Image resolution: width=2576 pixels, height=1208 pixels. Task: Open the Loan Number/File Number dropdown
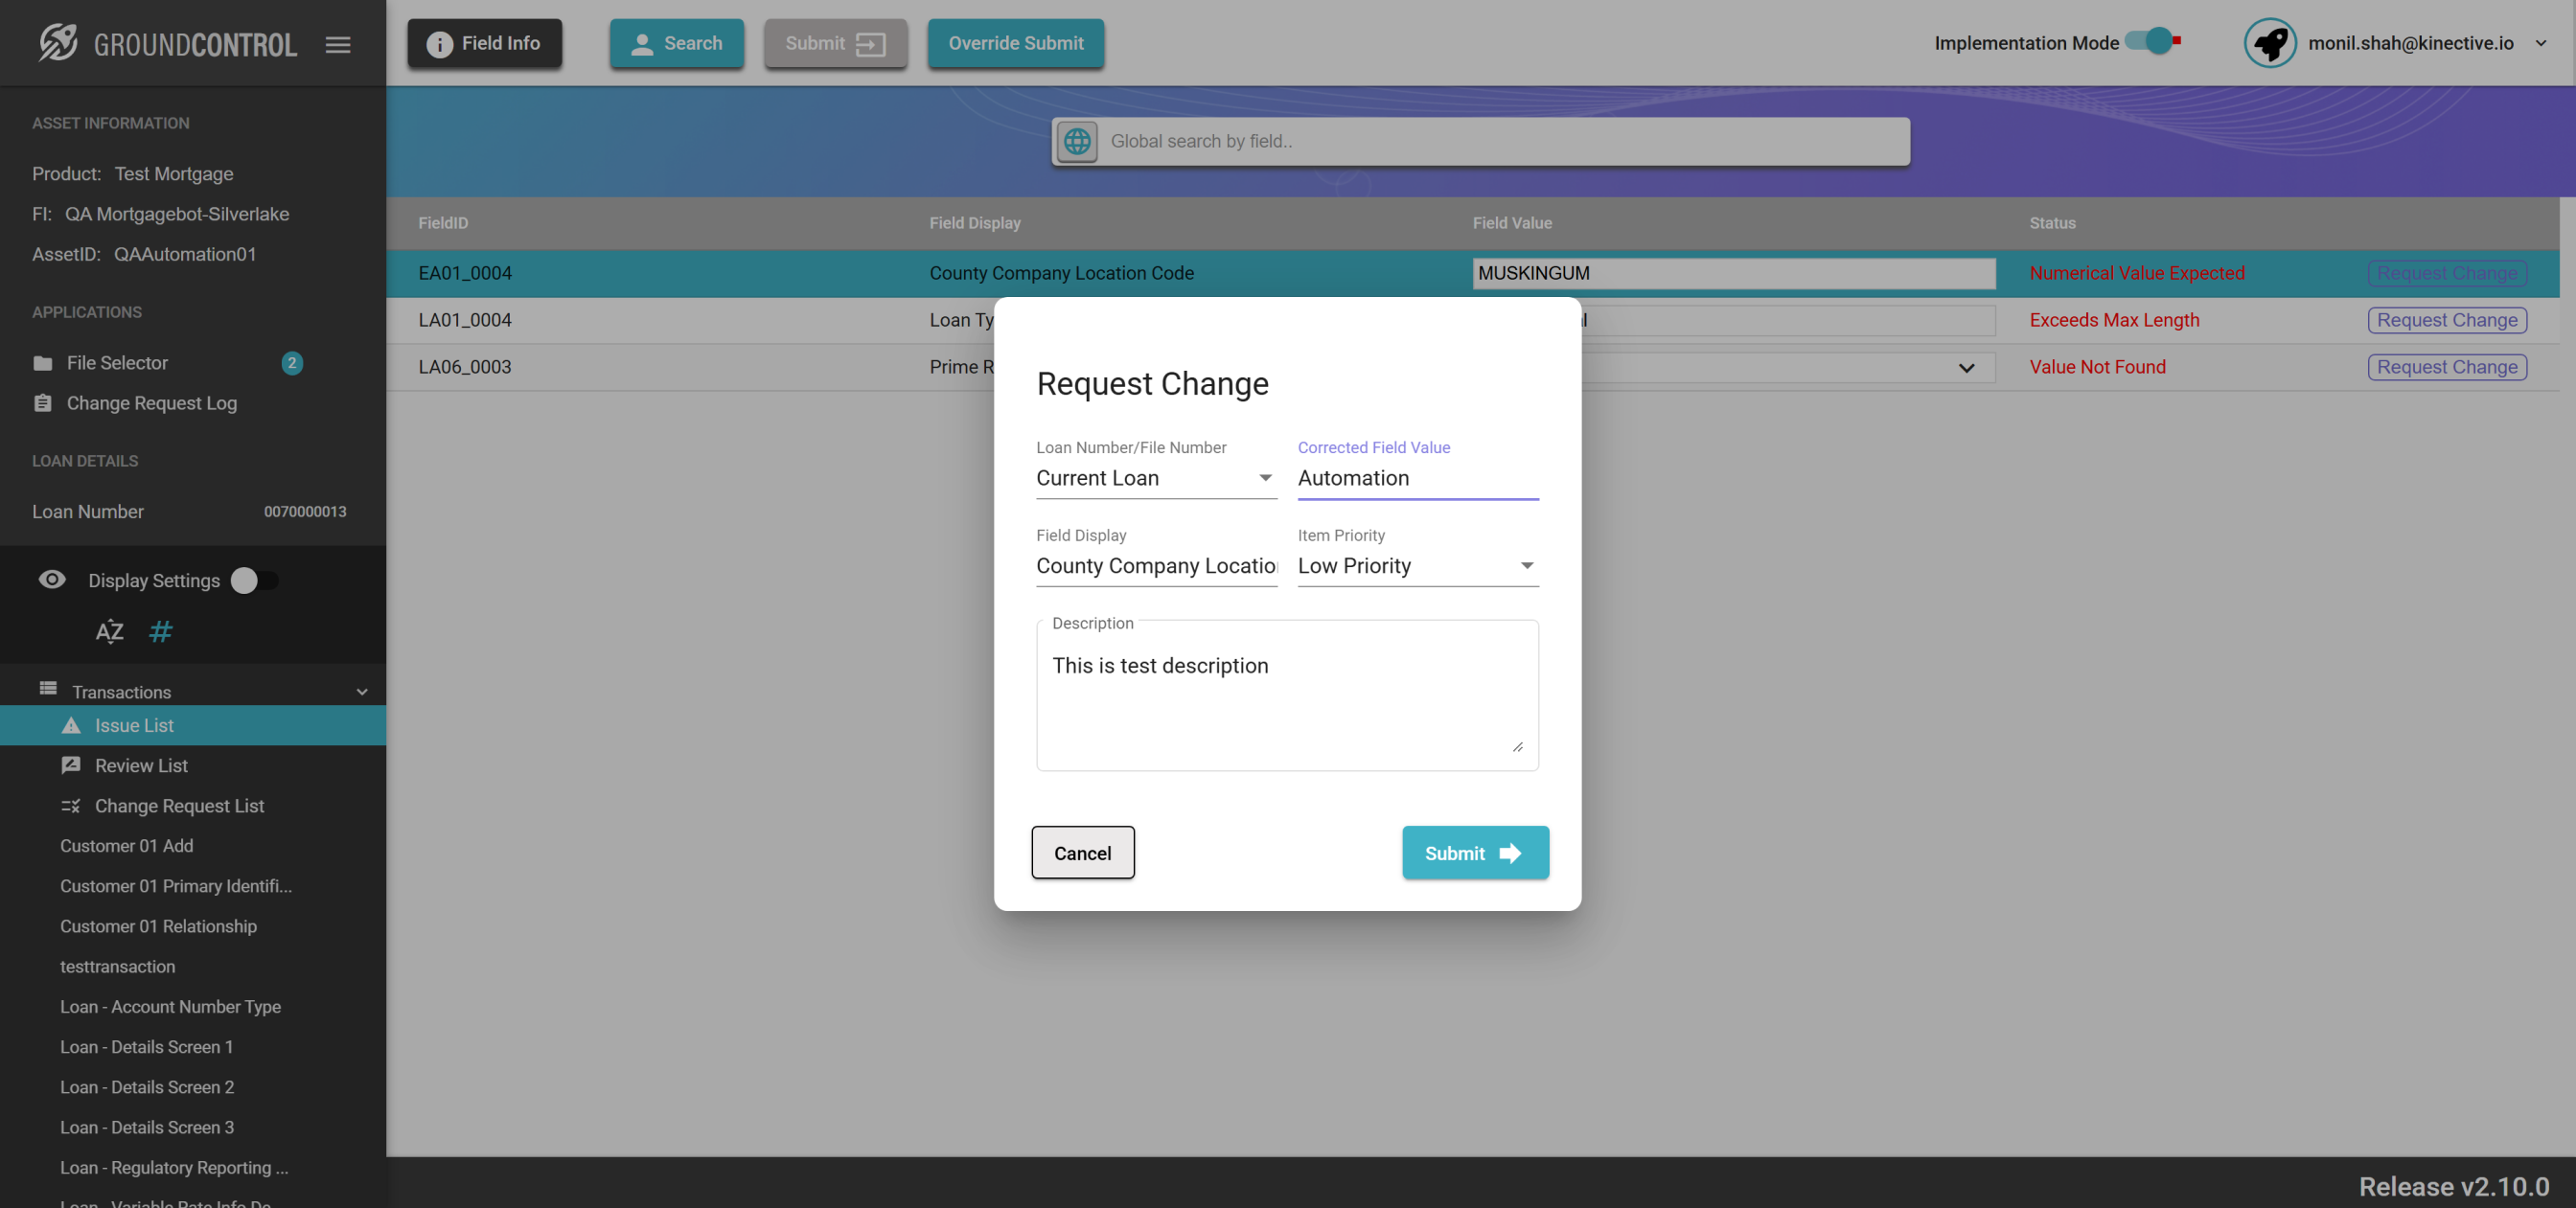1156,478
